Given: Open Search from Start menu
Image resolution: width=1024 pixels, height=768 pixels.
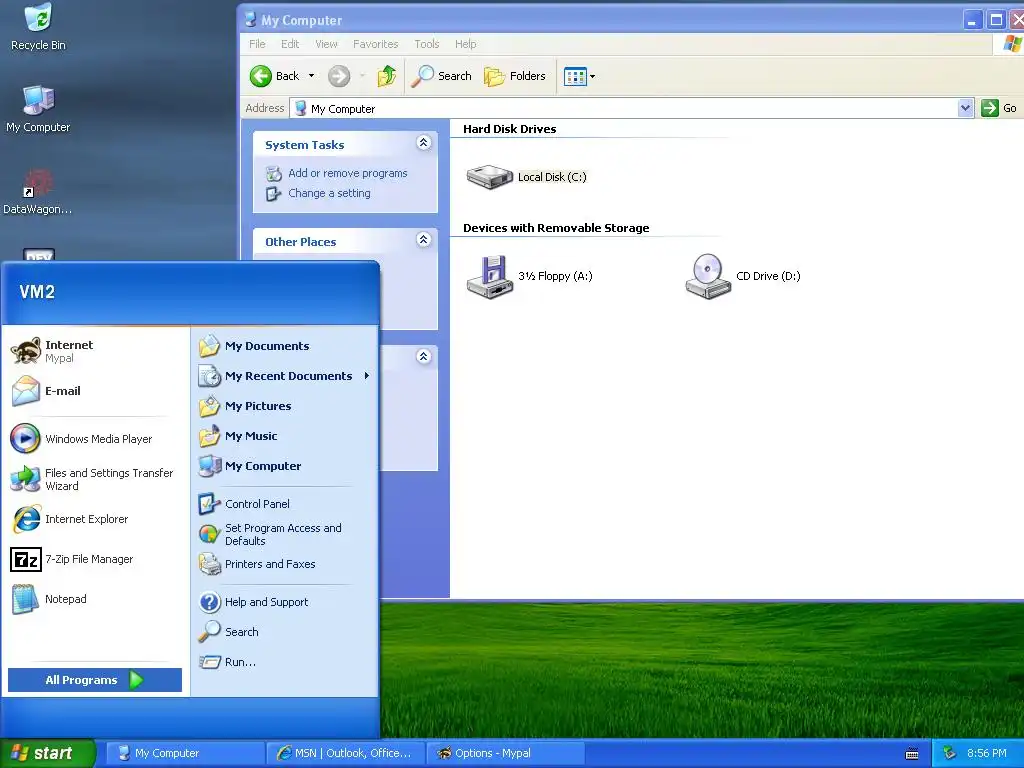Looking at the screenshot, I should click(285, 632).
